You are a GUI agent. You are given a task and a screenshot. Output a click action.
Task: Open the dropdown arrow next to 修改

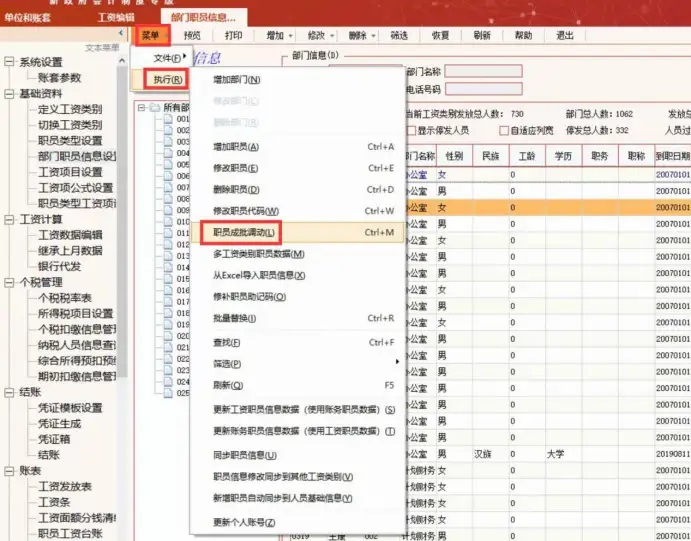[x=332, y=36]
